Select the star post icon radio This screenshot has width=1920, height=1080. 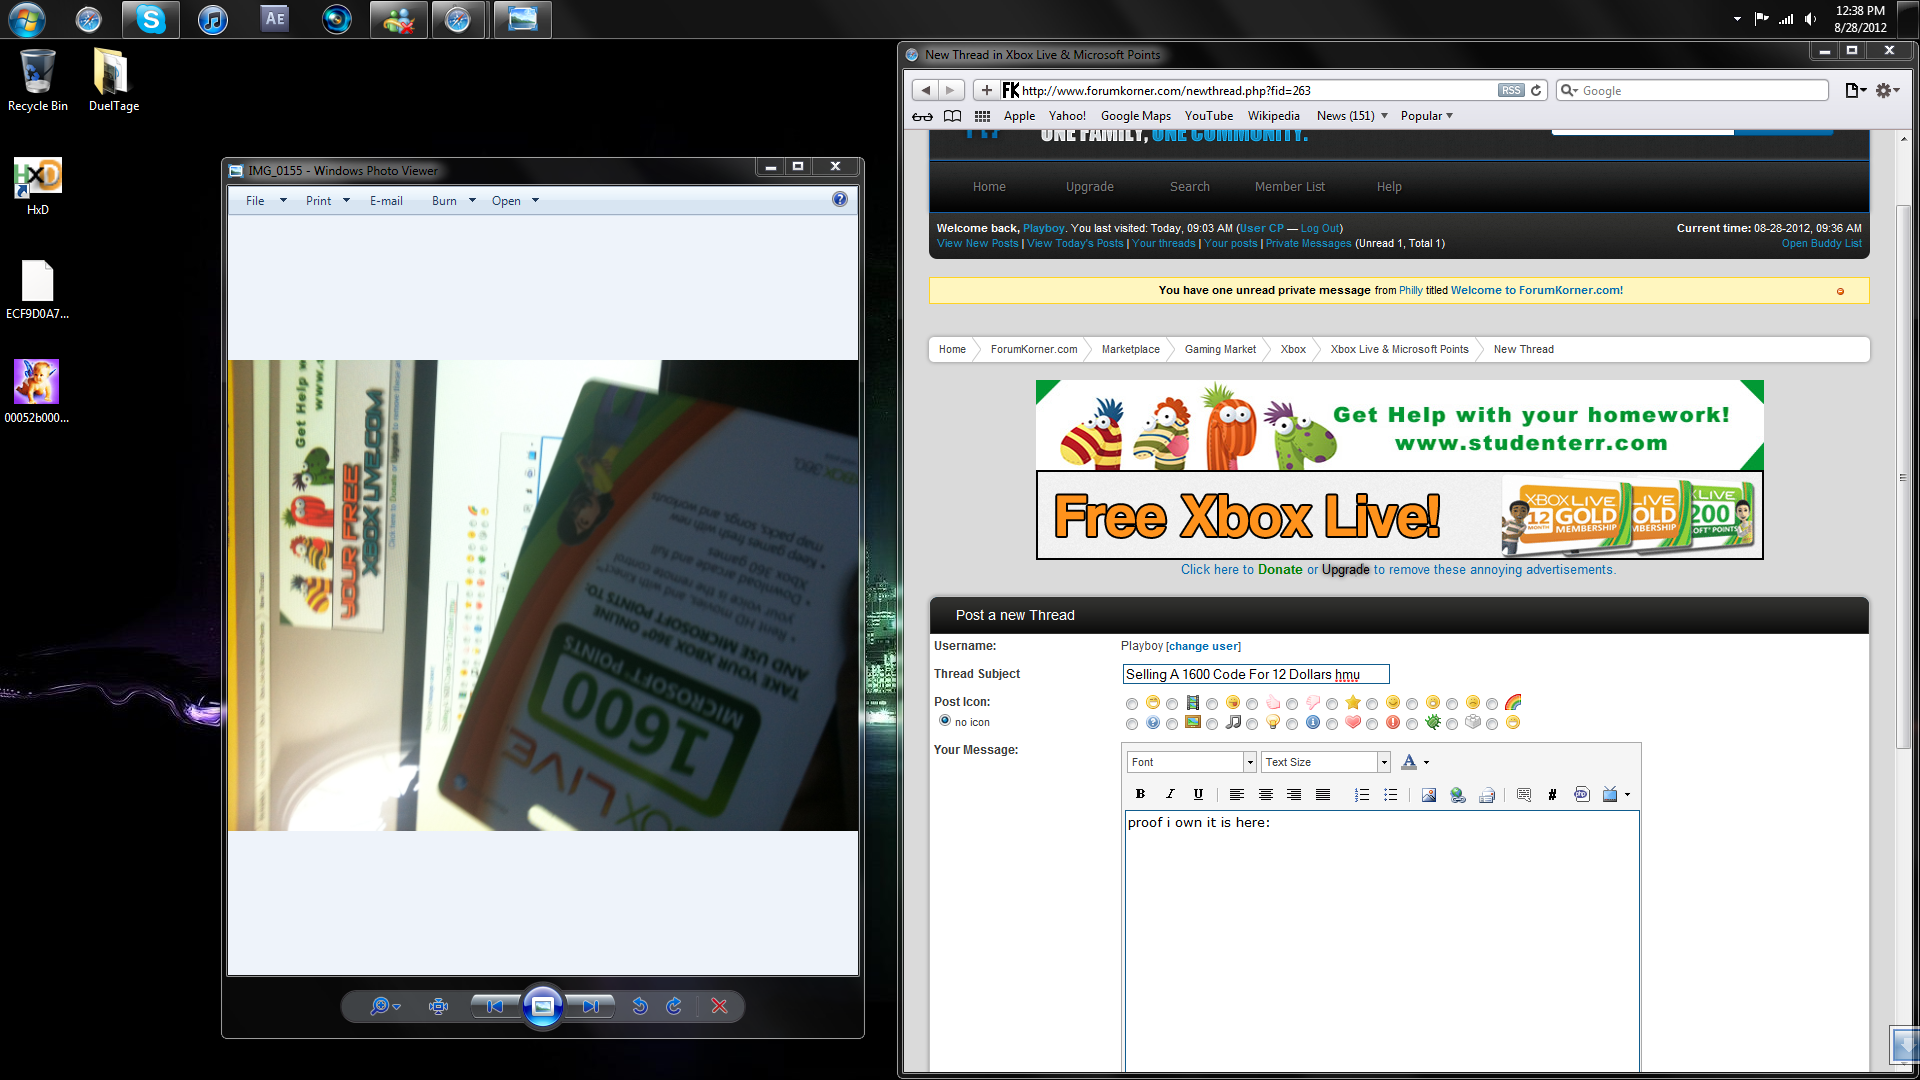pyautogui.click(x=1332, y=704)
